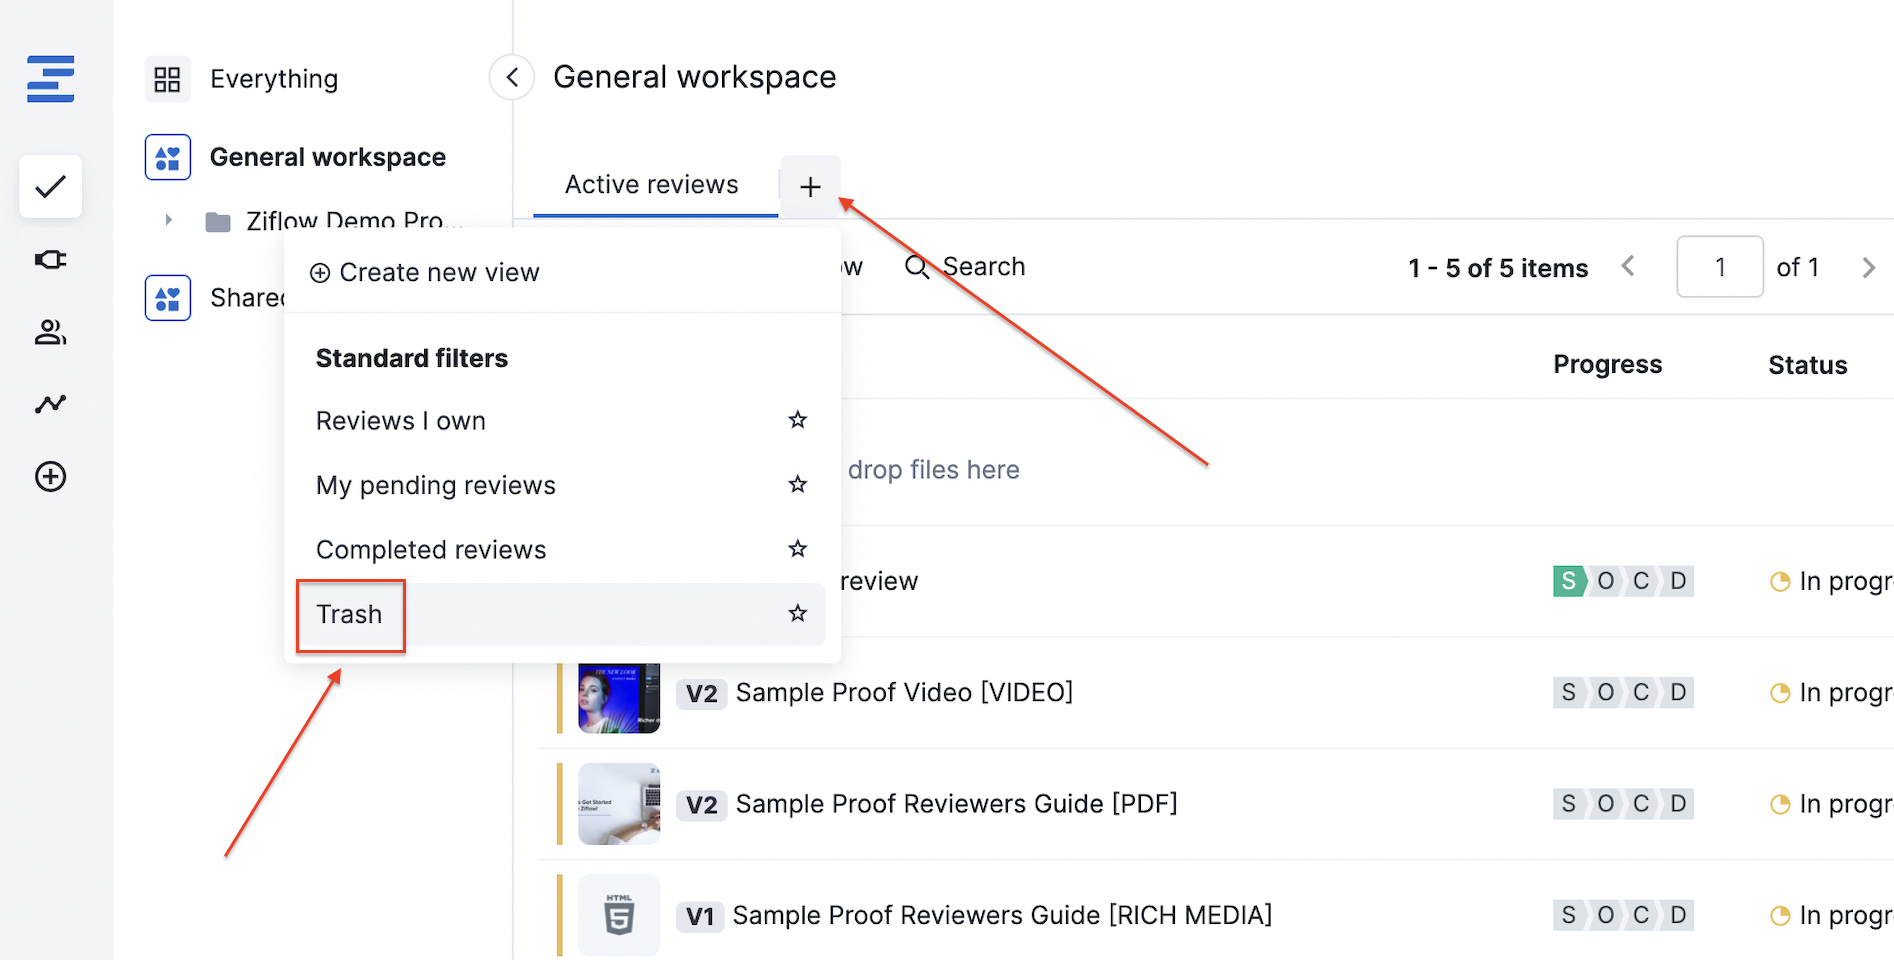
Task: Collapse the sidebar with the chevron
Action: [x=512, y=77]
